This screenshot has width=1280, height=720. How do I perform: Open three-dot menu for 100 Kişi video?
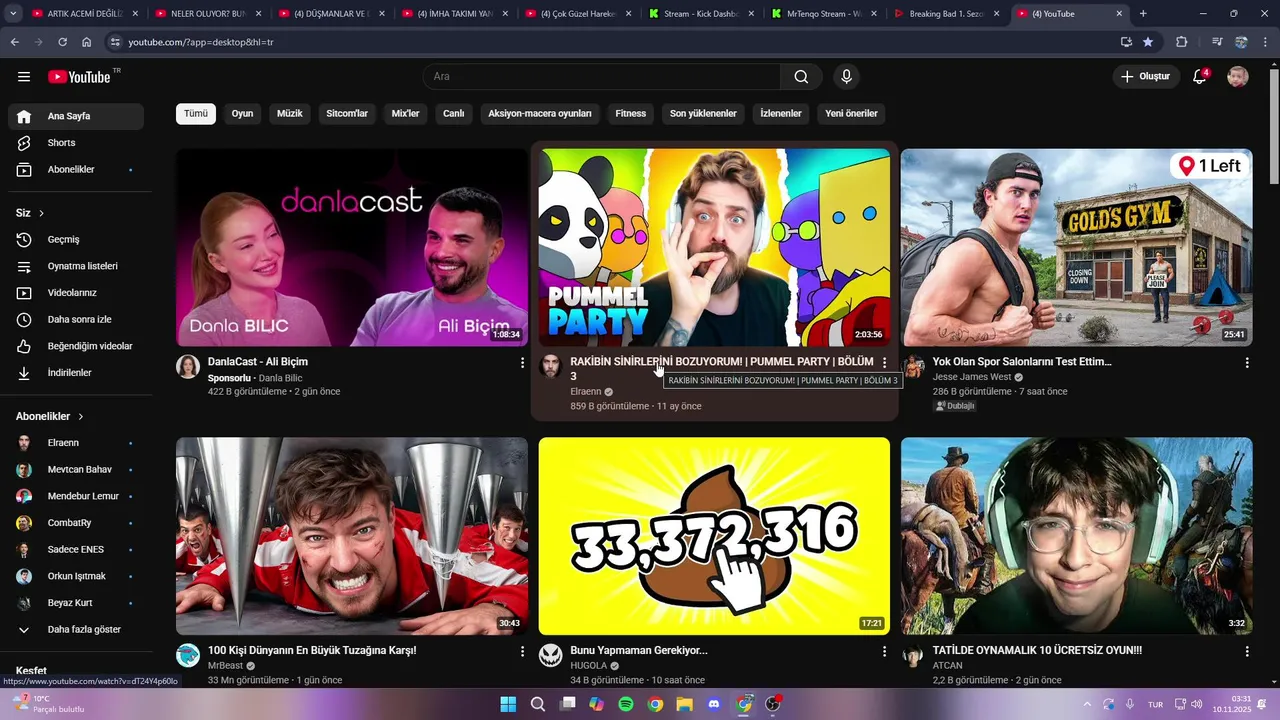pos(522,651)
